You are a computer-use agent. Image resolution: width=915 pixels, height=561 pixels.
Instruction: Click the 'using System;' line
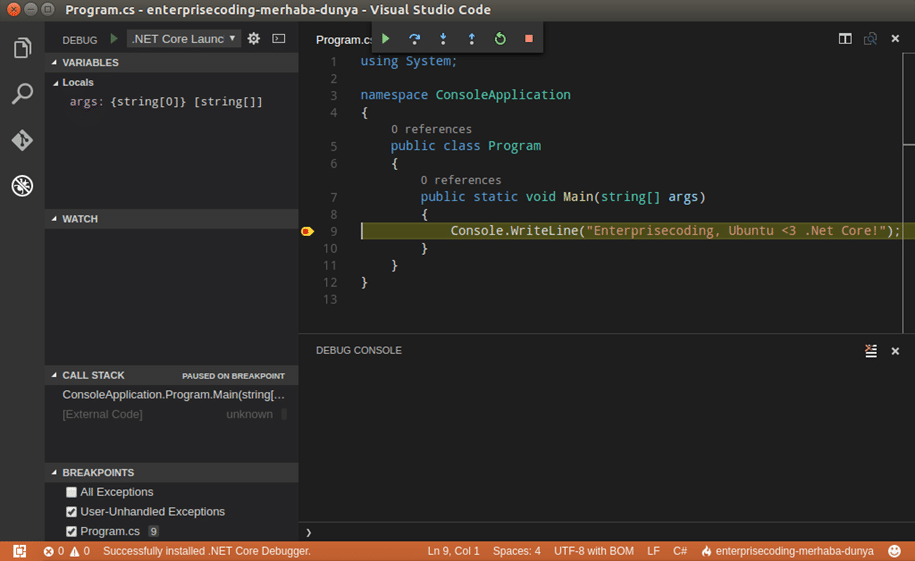(408, 61)
